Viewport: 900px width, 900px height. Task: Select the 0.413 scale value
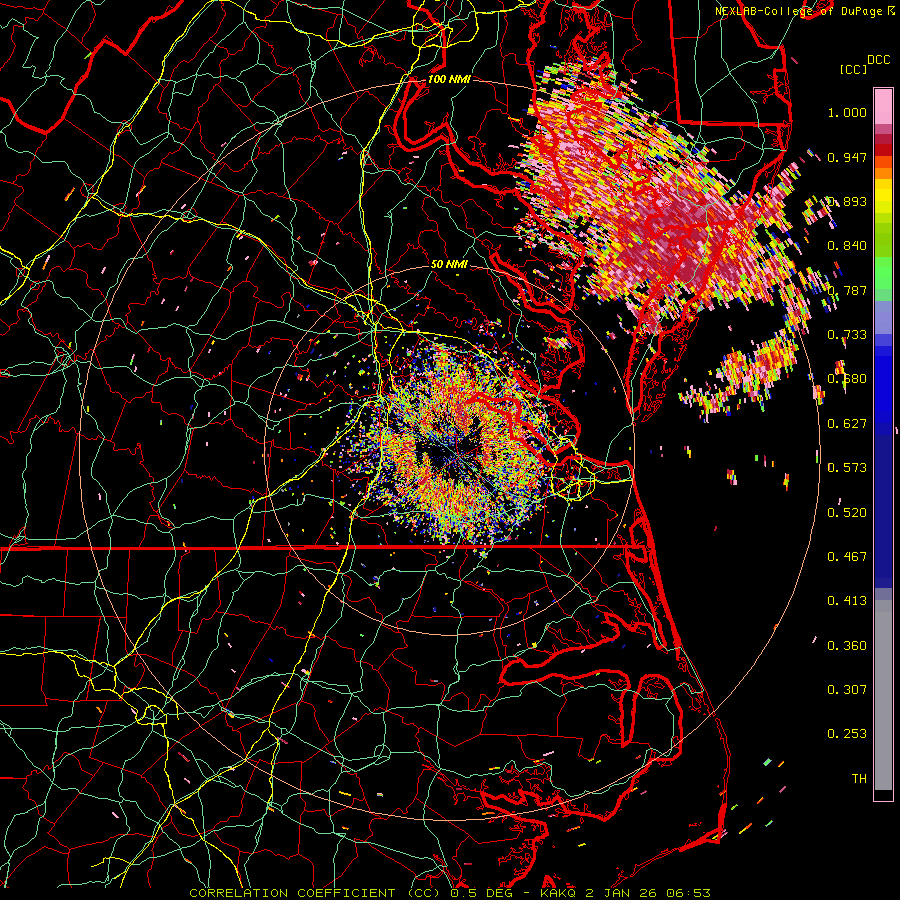pyautogui.click(x=847, y=601)
